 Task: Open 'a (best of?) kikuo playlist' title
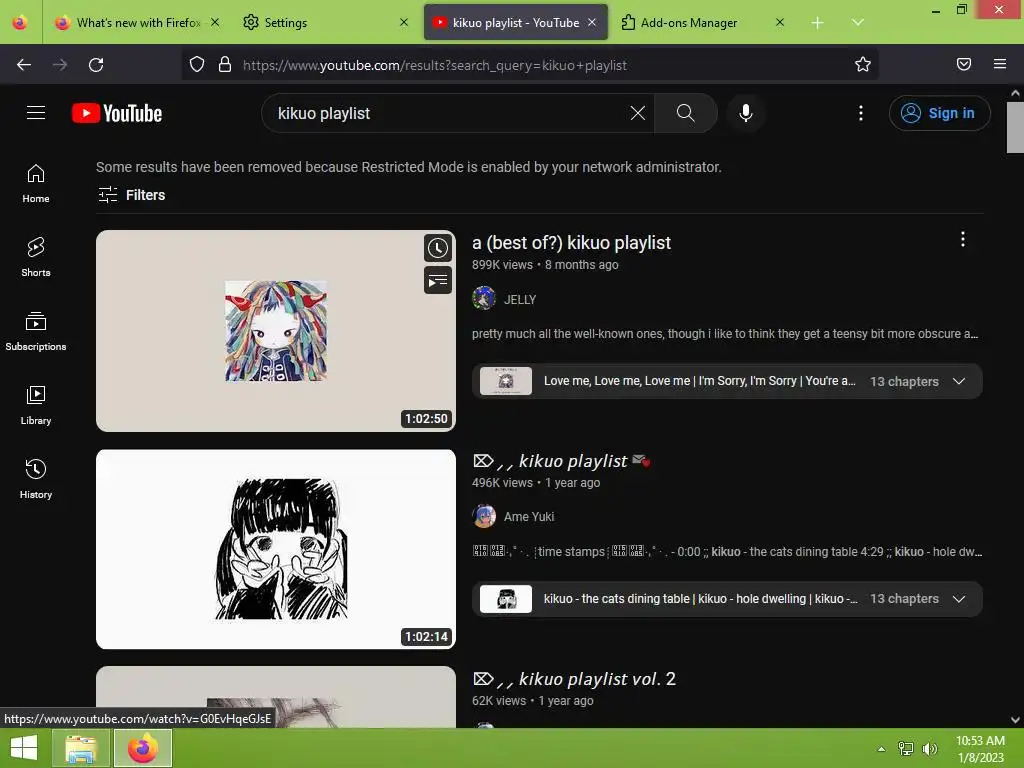571,243
